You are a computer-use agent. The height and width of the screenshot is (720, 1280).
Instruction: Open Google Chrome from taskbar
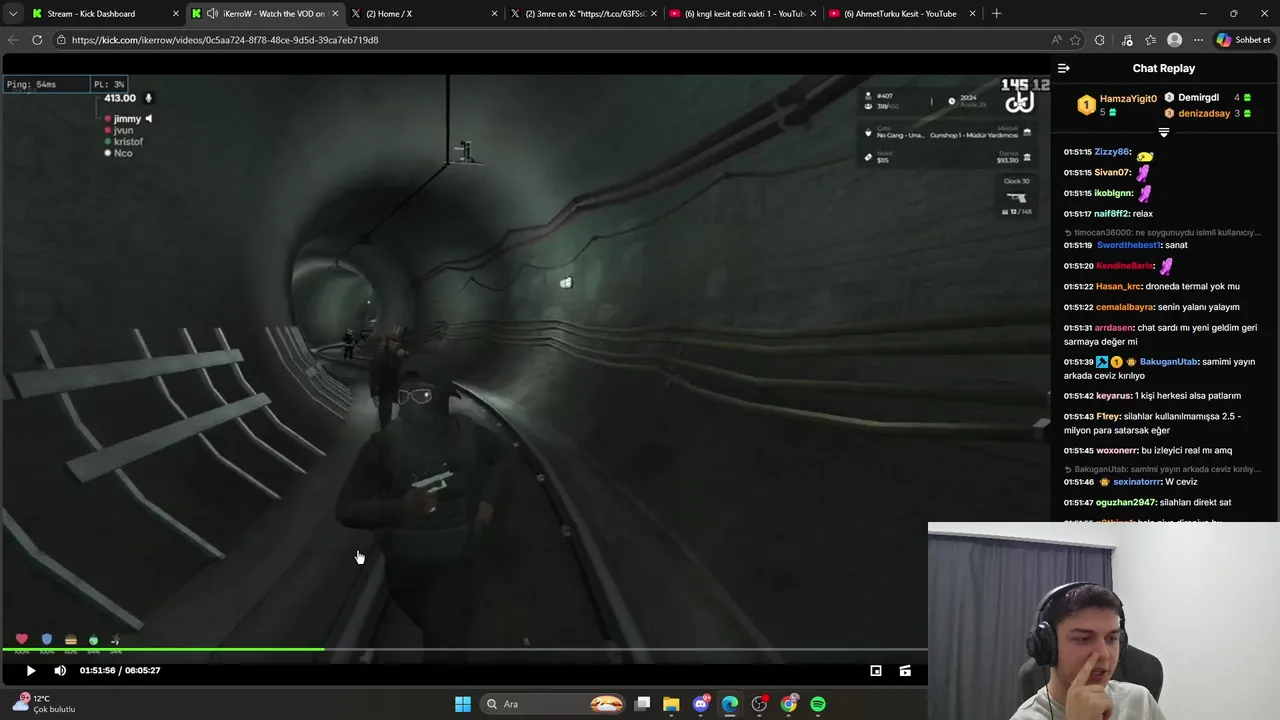[x=789, y=704]
